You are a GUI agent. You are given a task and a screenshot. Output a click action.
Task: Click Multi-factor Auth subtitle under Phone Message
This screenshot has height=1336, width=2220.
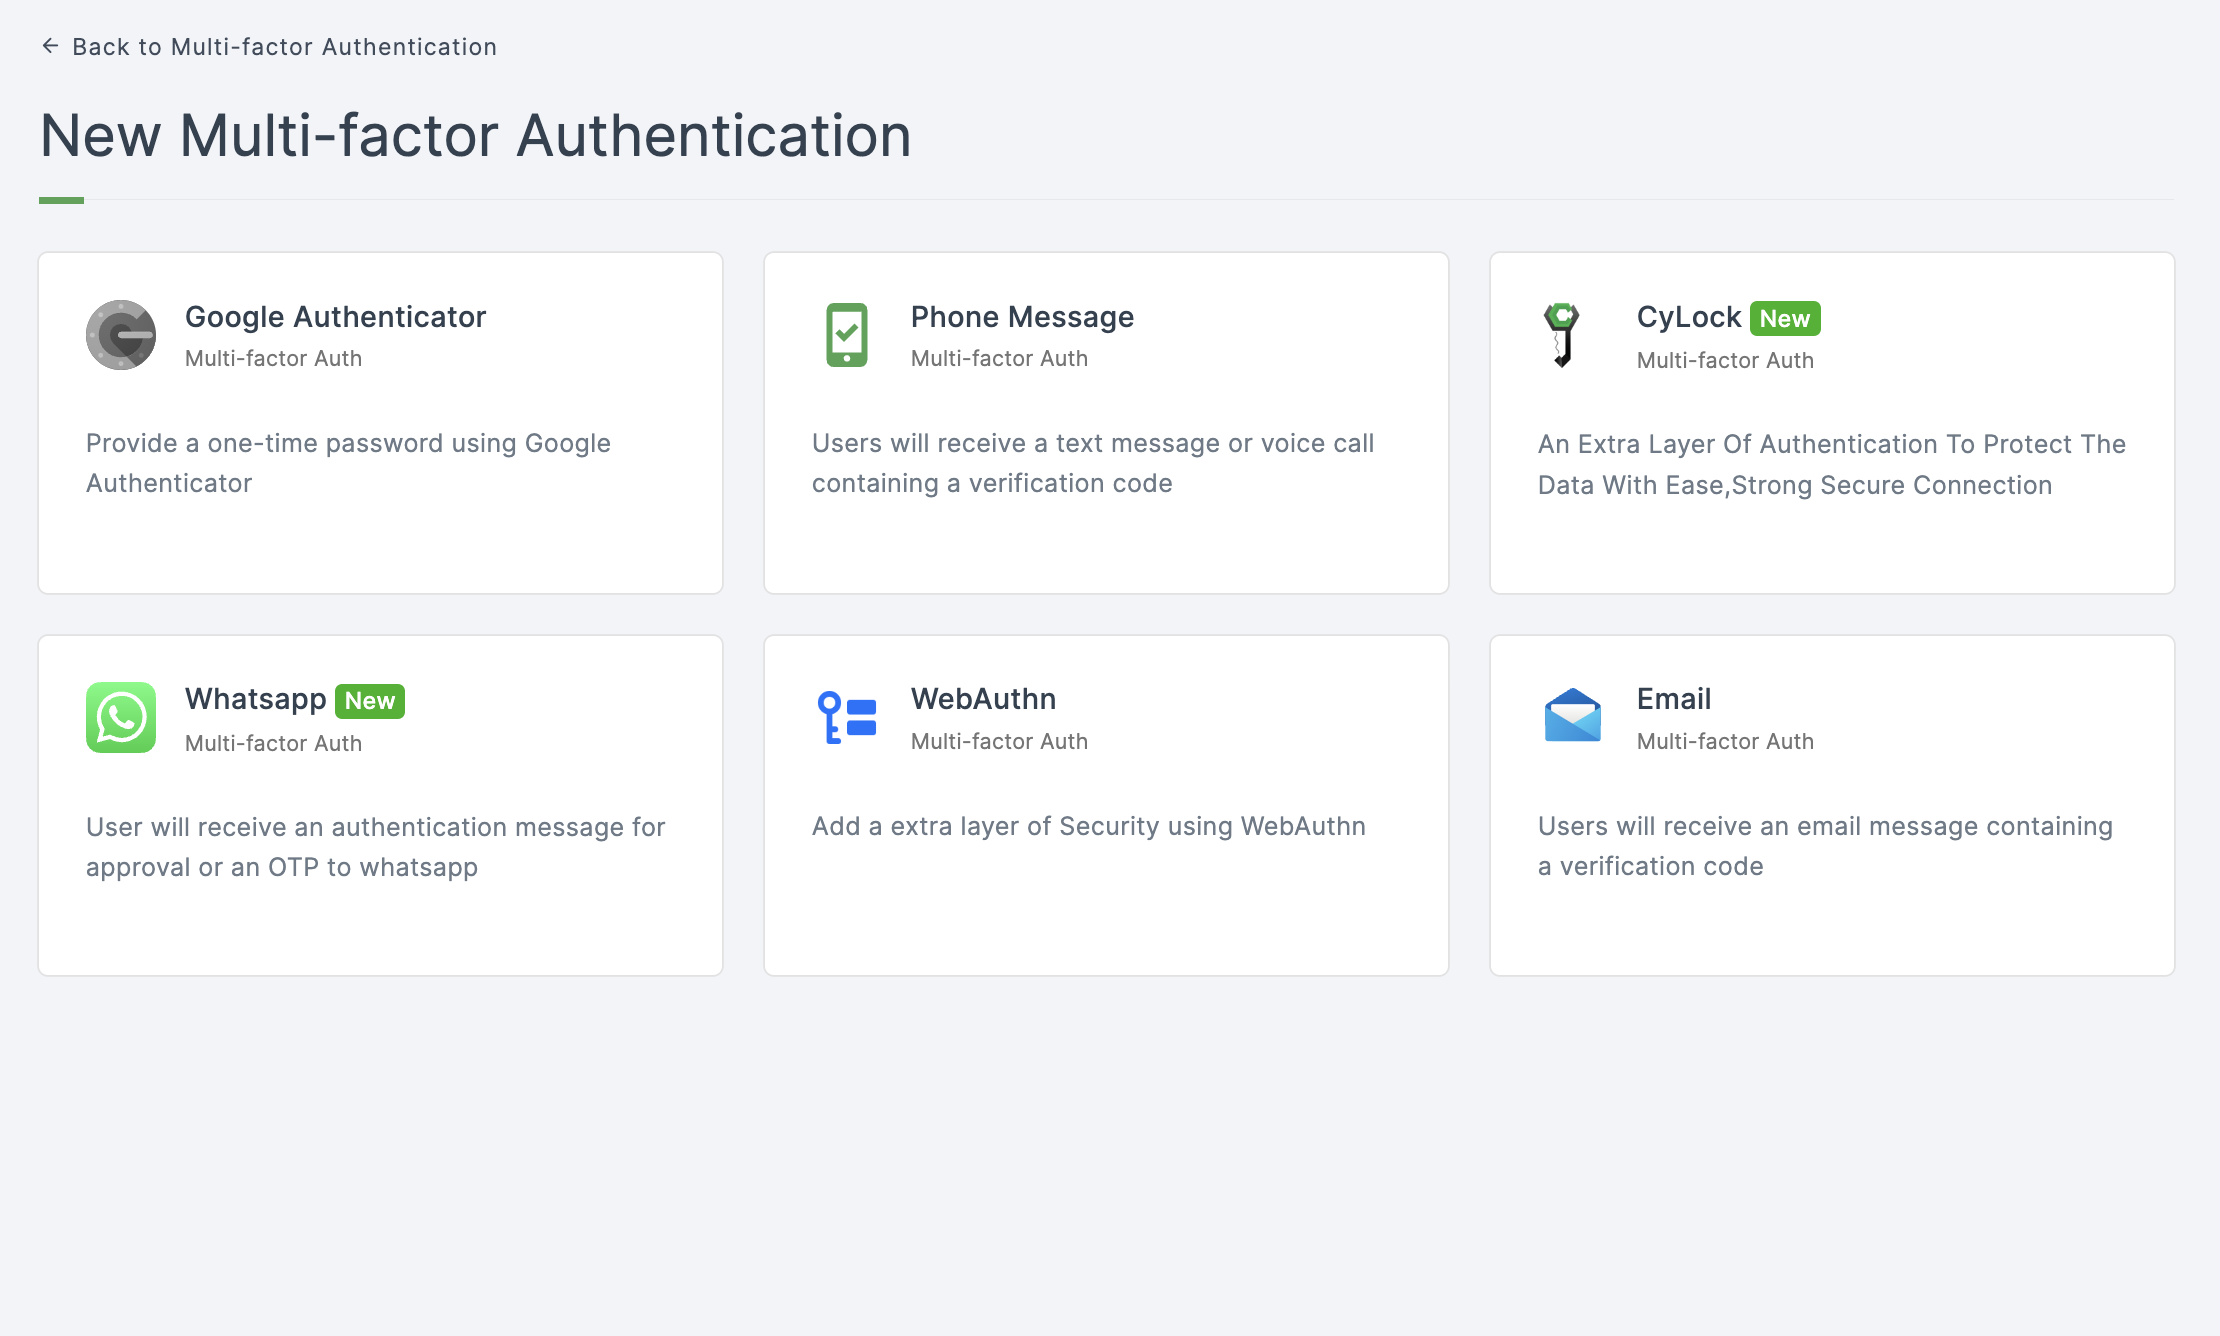coord(999,358)
